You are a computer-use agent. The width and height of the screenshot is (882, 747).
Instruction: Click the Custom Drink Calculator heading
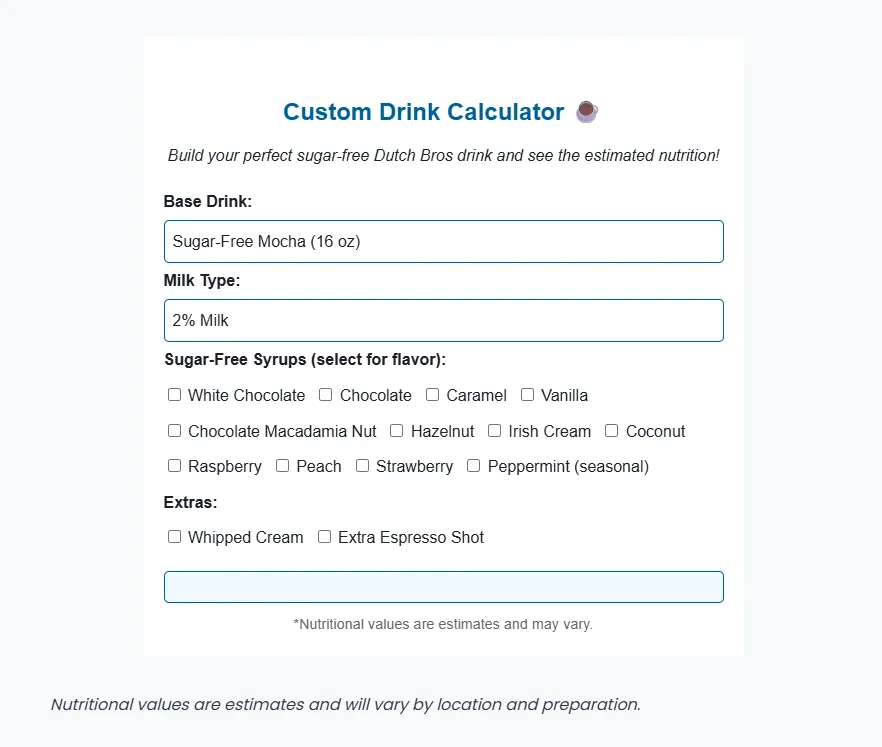[425, 111]
